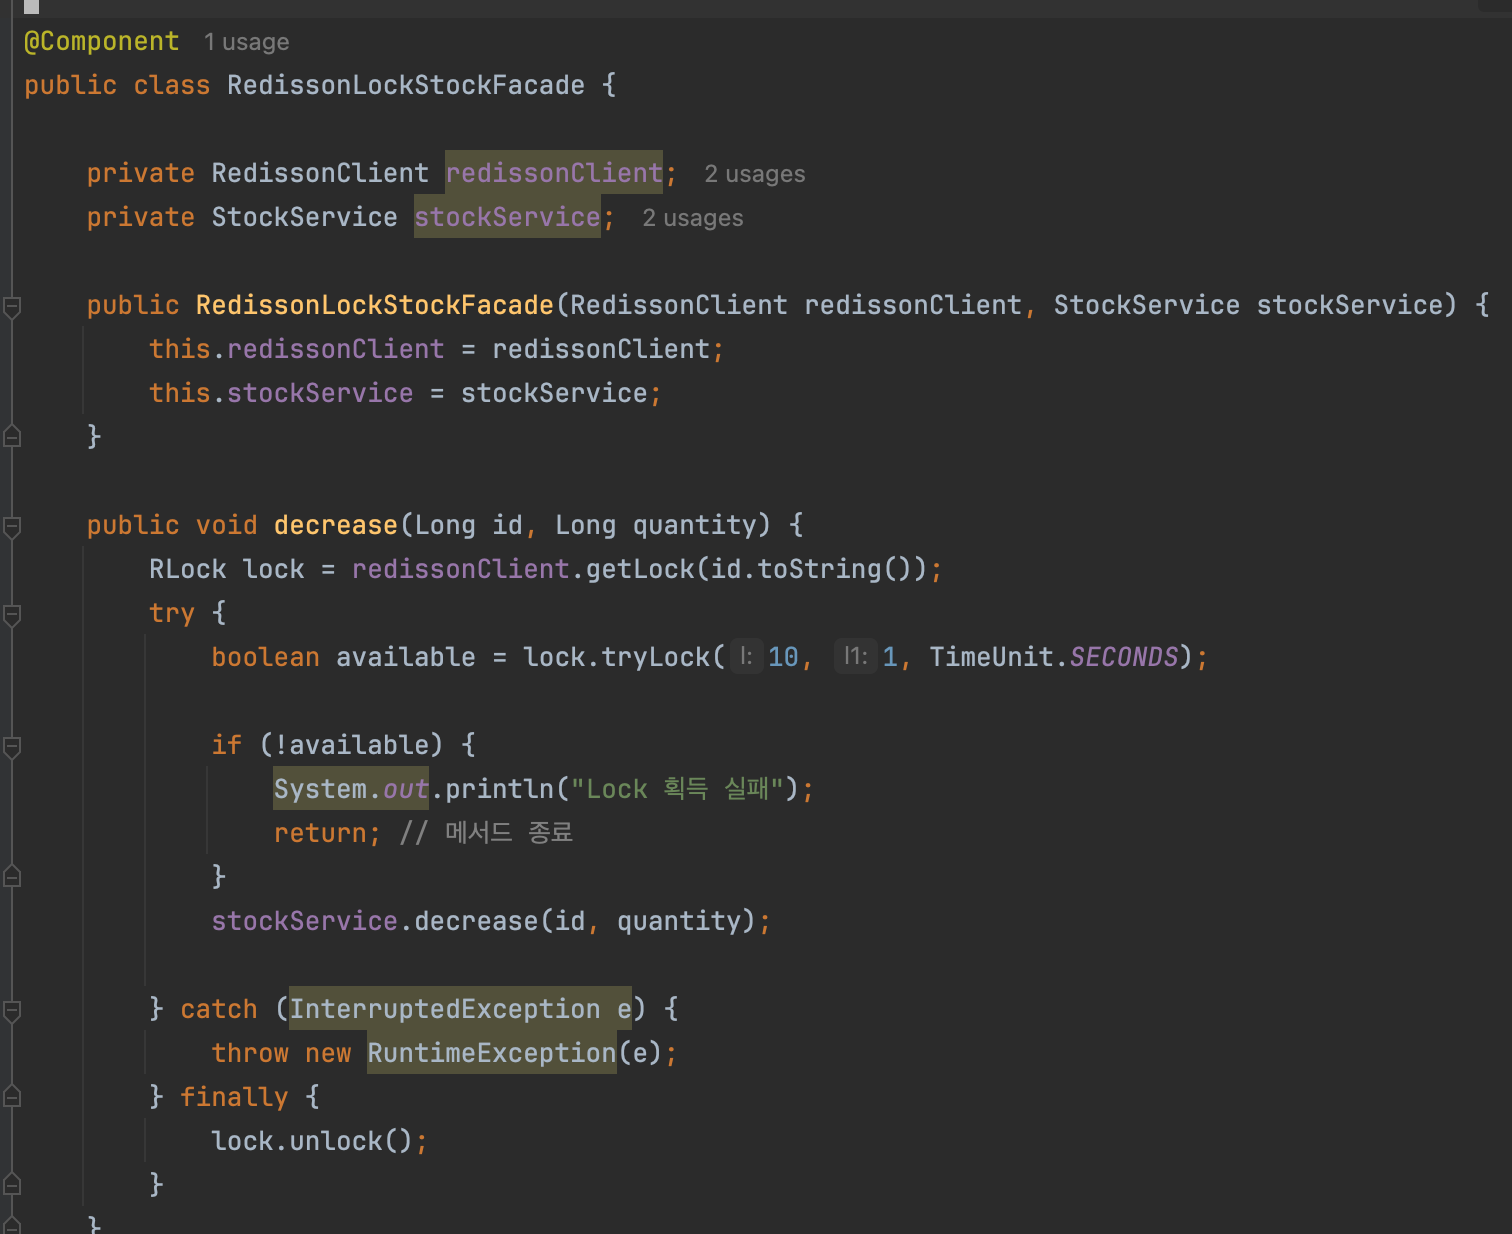Click fold-end marker at constructor's closing brace
Image resolution: width=1512 pixels, height=1234 pixels.
(x=12, y=436)
